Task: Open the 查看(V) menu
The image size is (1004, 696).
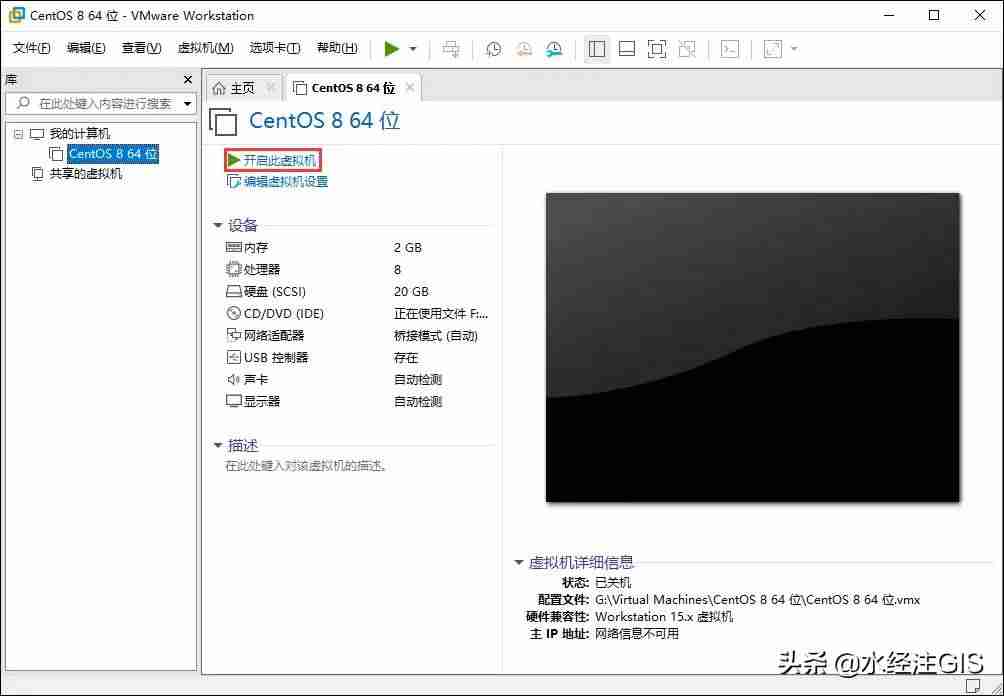Action: 141,48
